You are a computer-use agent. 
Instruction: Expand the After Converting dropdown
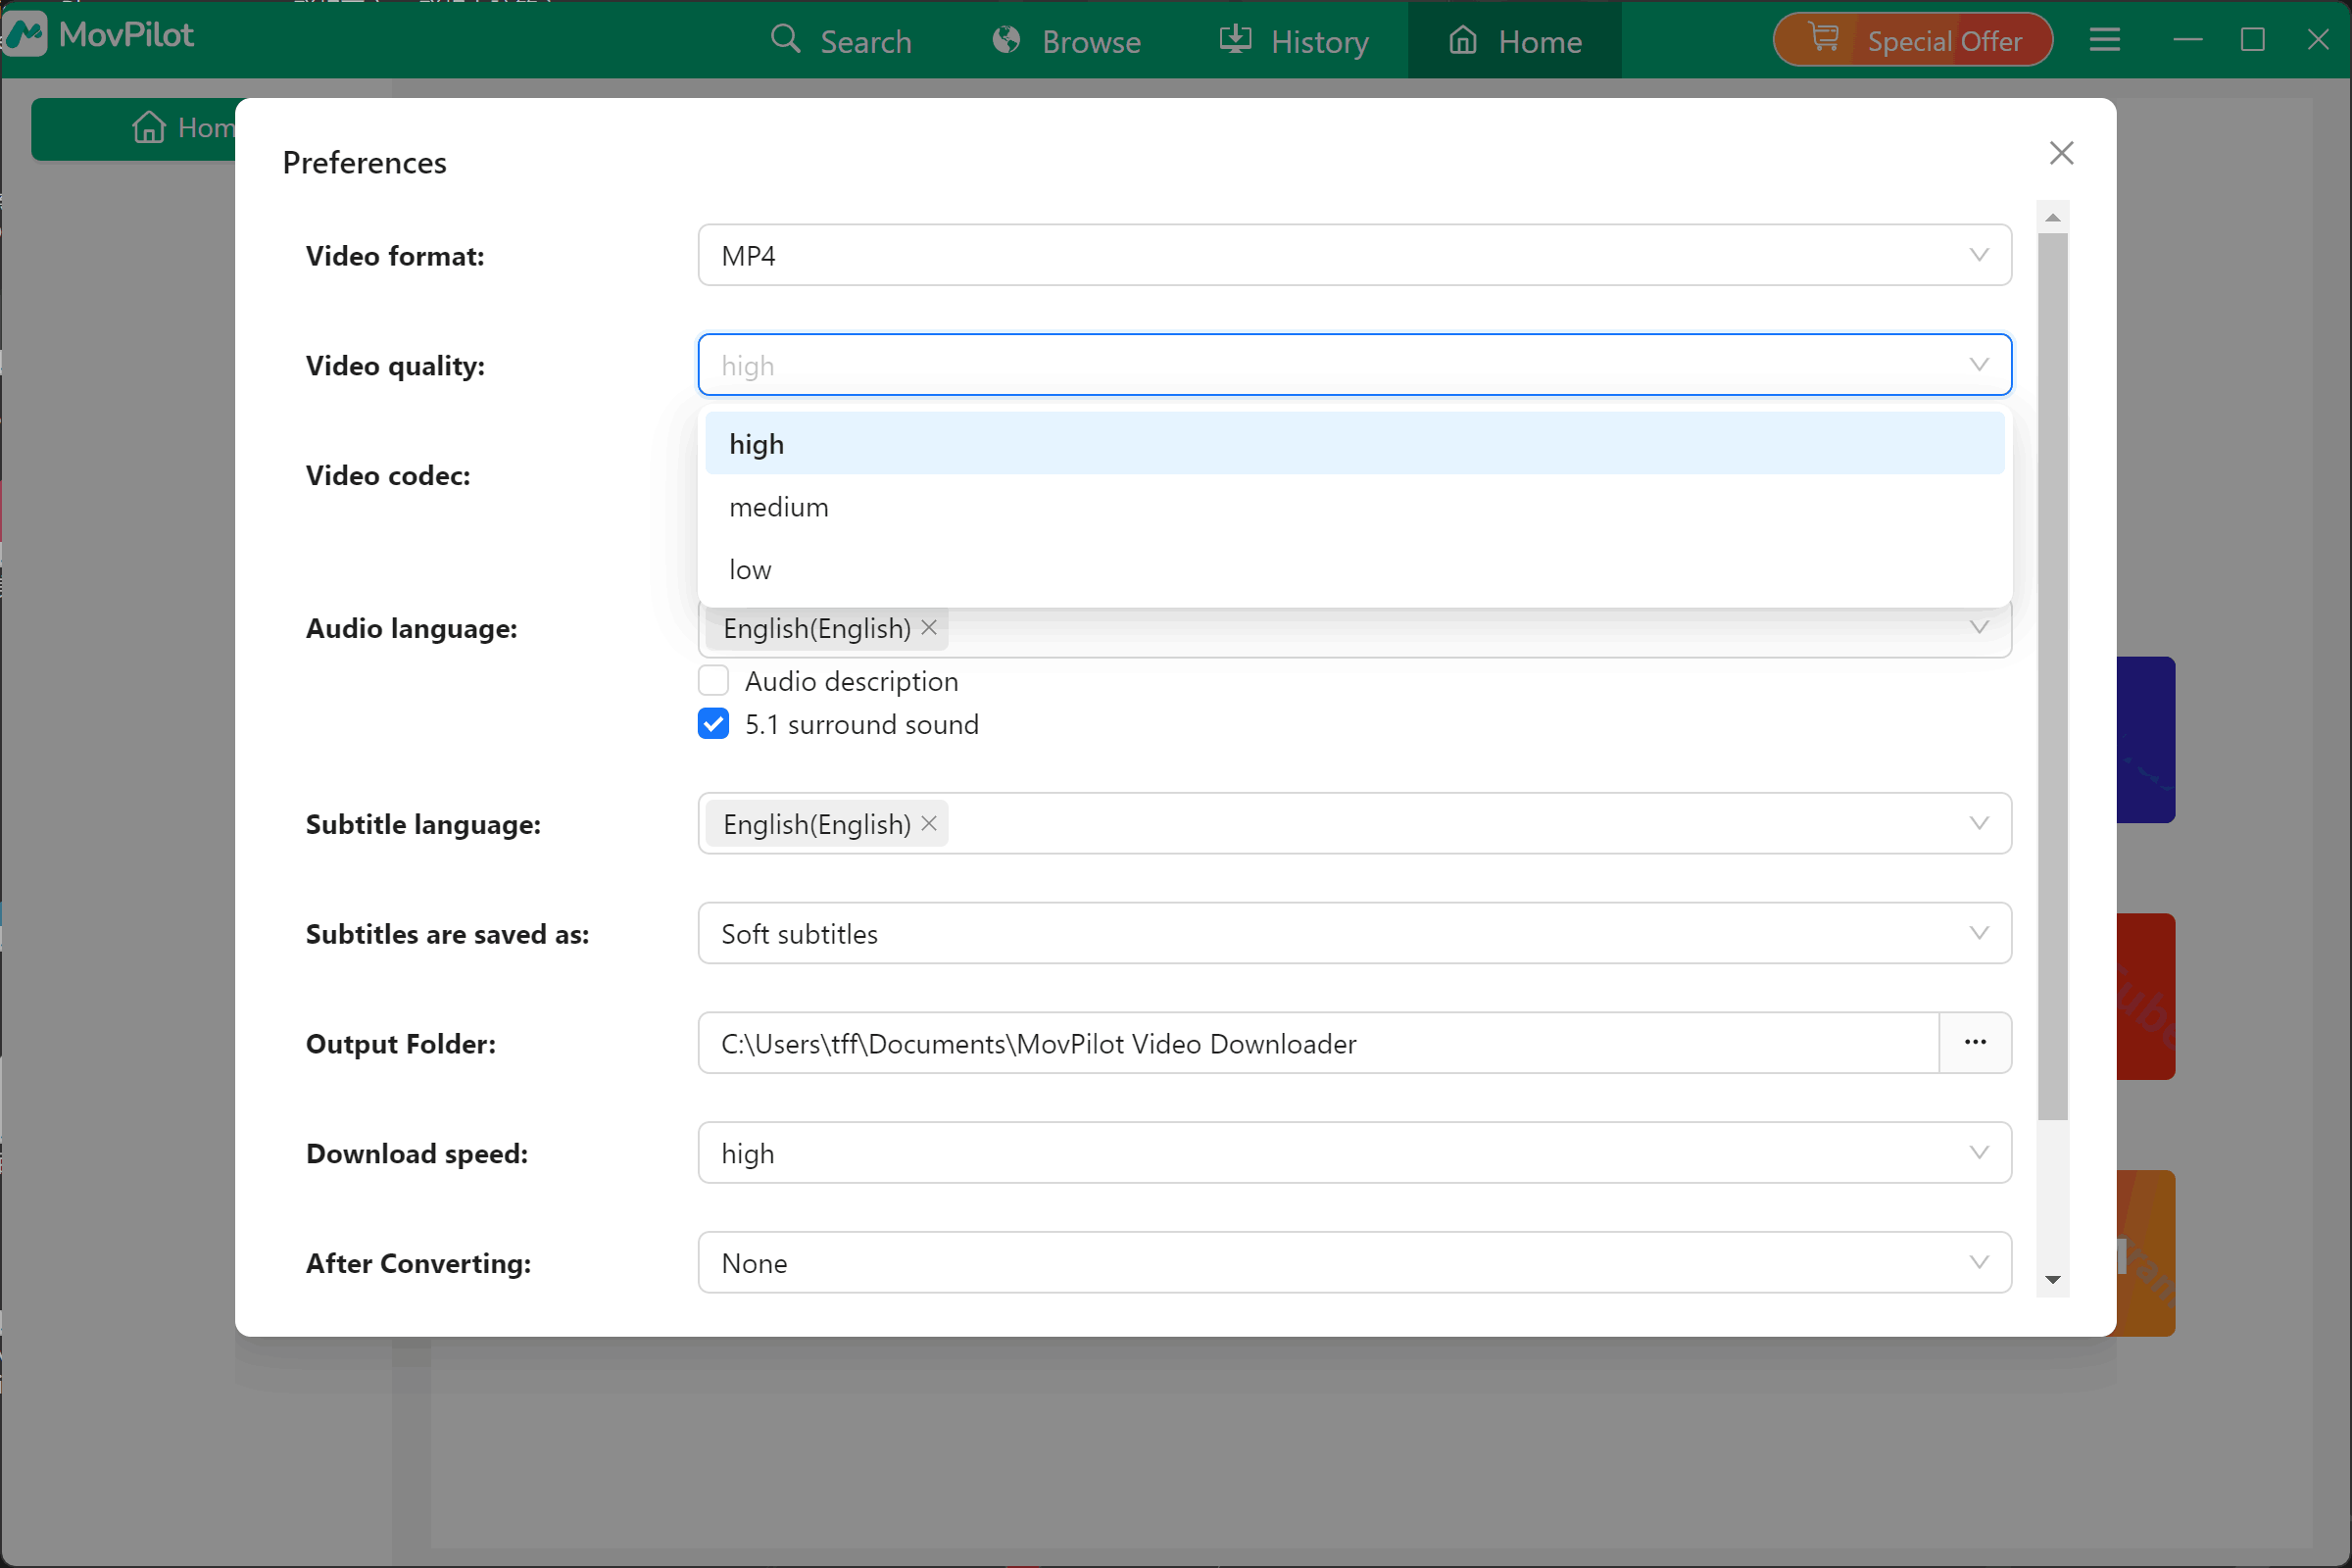(1354, 1263)
